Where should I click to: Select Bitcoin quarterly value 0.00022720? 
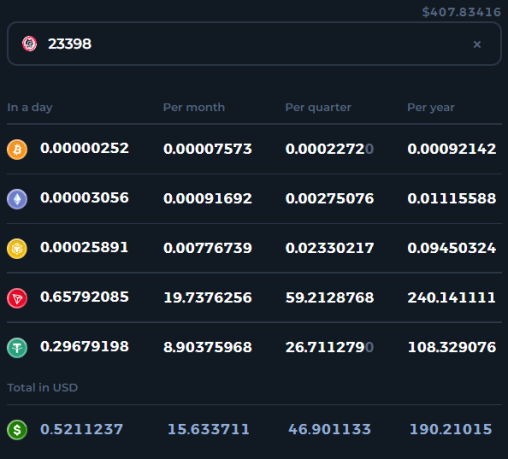[329, 149]
